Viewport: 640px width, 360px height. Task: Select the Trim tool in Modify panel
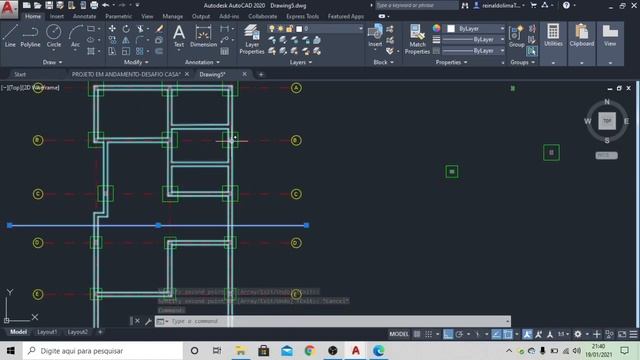(140, 29)
